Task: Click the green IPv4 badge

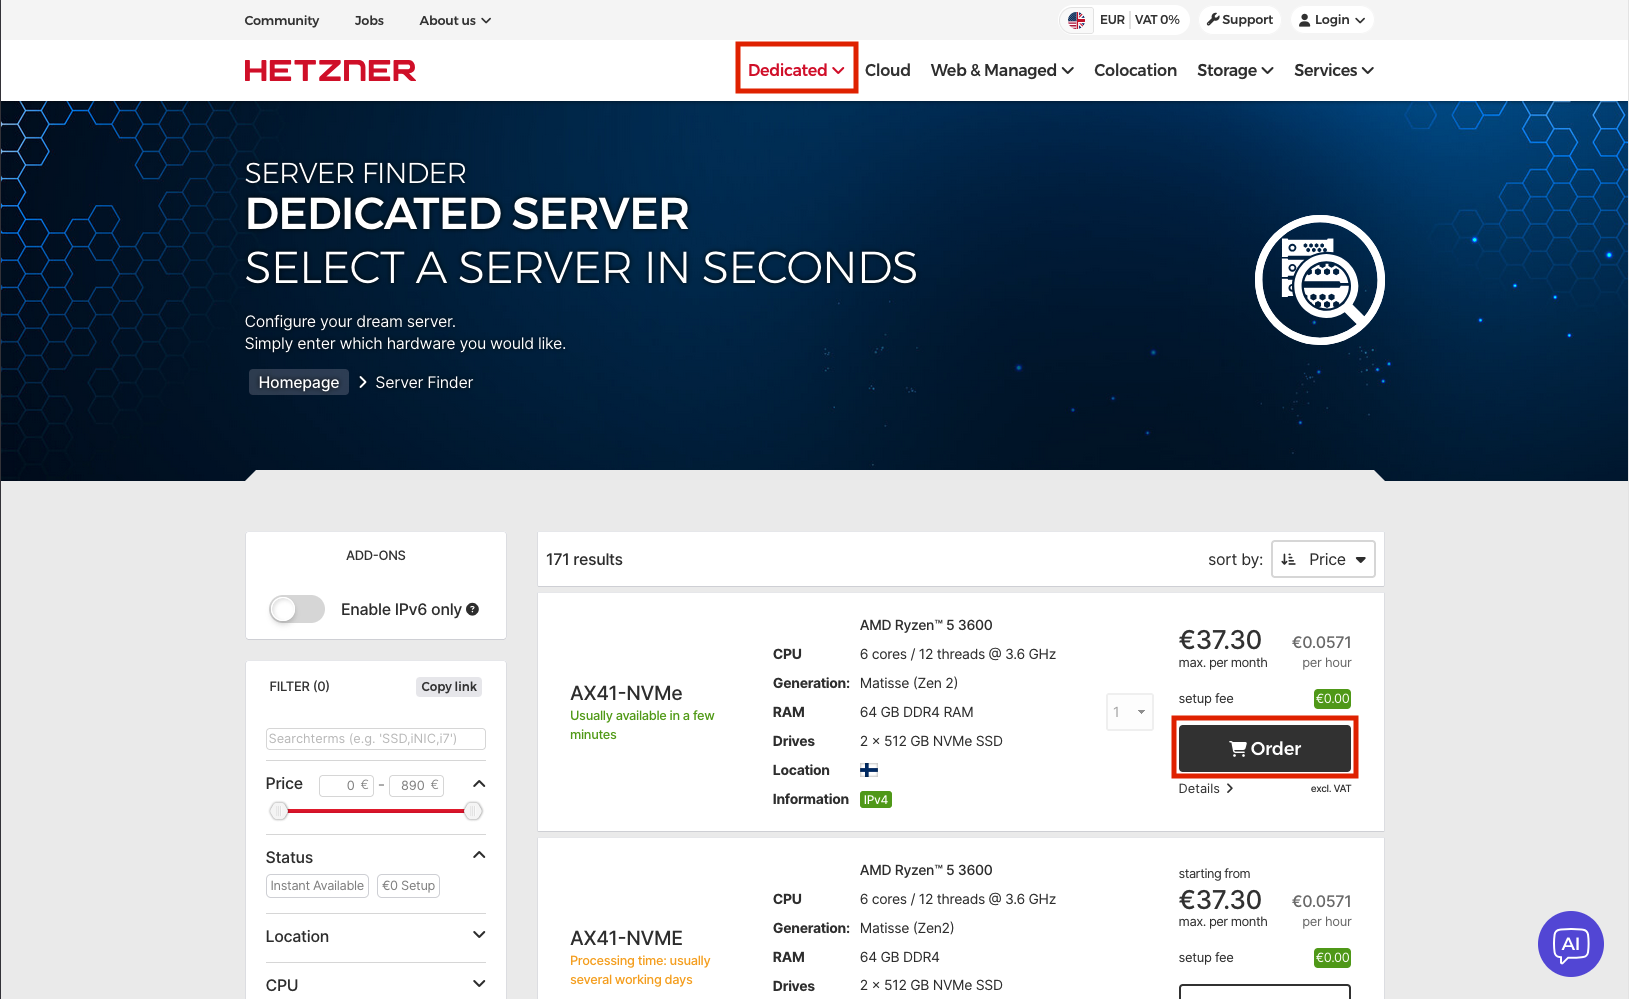Action: 875,800
